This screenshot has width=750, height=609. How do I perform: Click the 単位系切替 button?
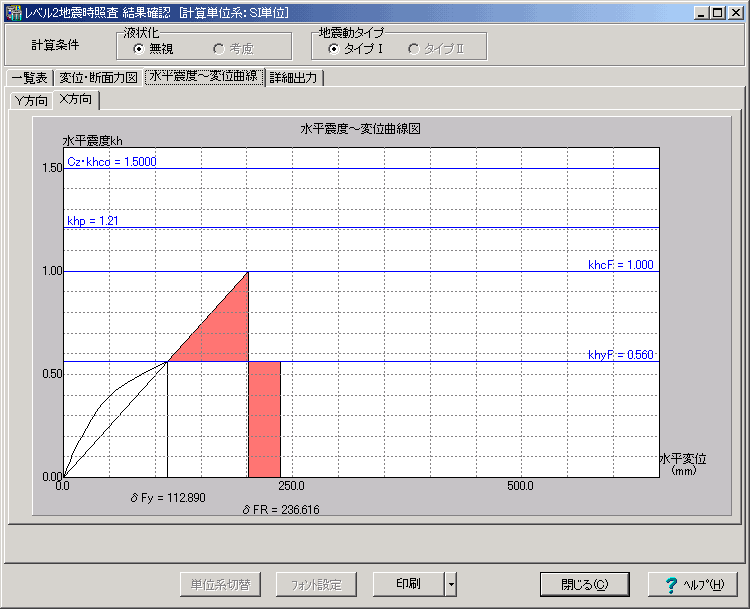(220, 584)
